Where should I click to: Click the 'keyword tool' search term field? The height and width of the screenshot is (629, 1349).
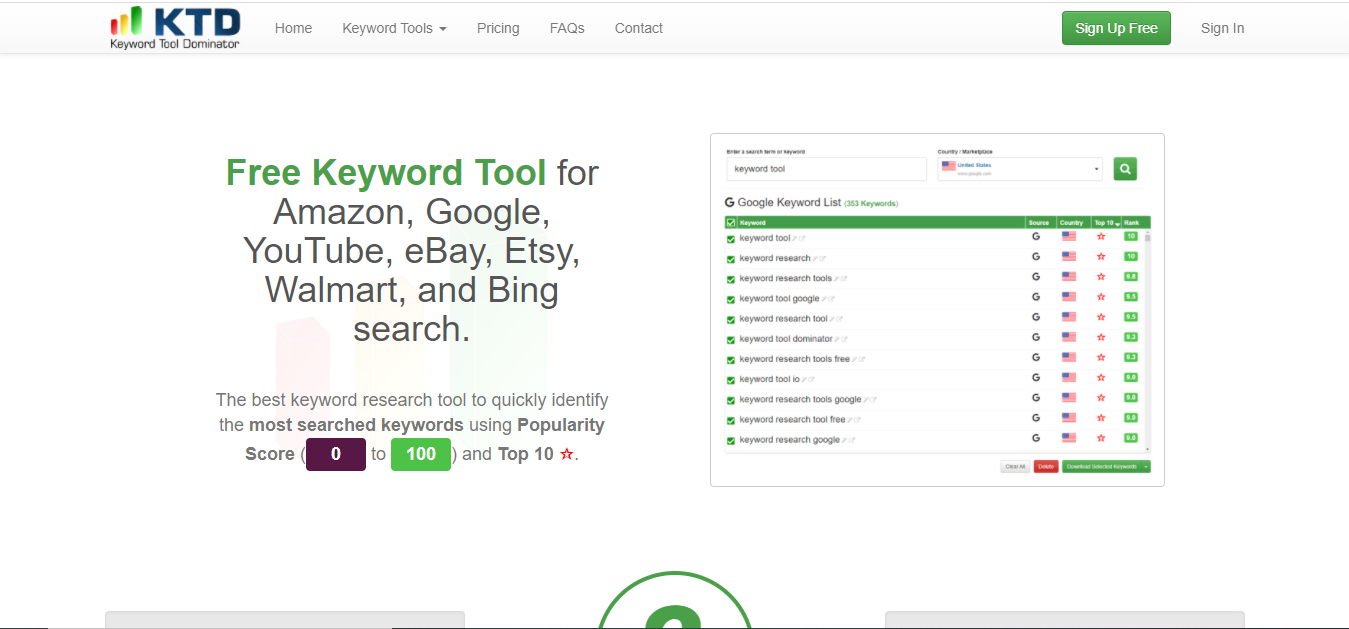pyautogui.click(x=826, y=169)
